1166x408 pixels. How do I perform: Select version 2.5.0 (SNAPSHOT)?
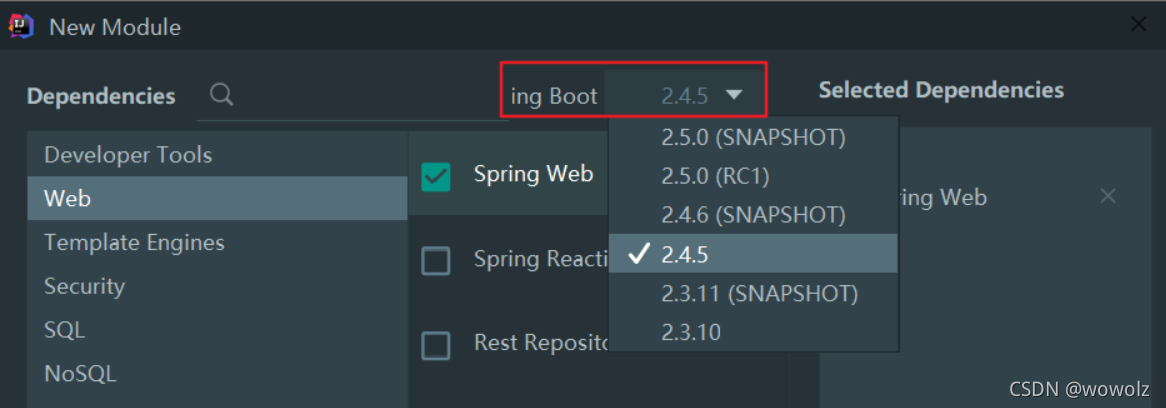(x=752, y=137)
